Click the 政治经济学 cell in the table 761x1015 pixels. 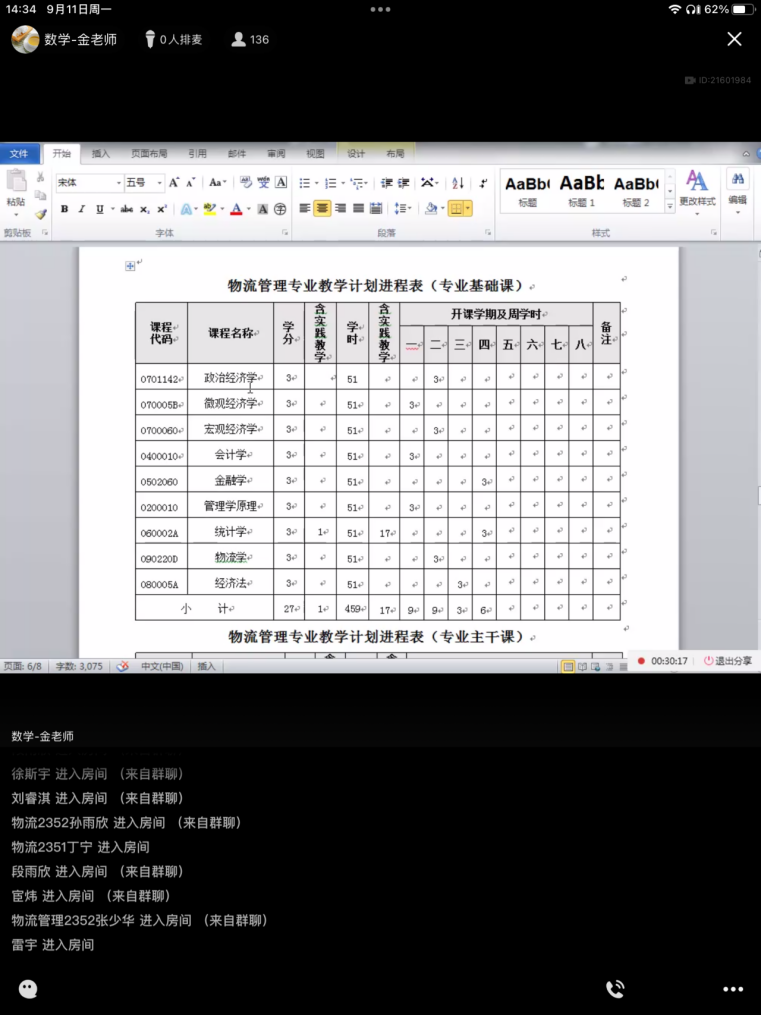click(230, 378)
